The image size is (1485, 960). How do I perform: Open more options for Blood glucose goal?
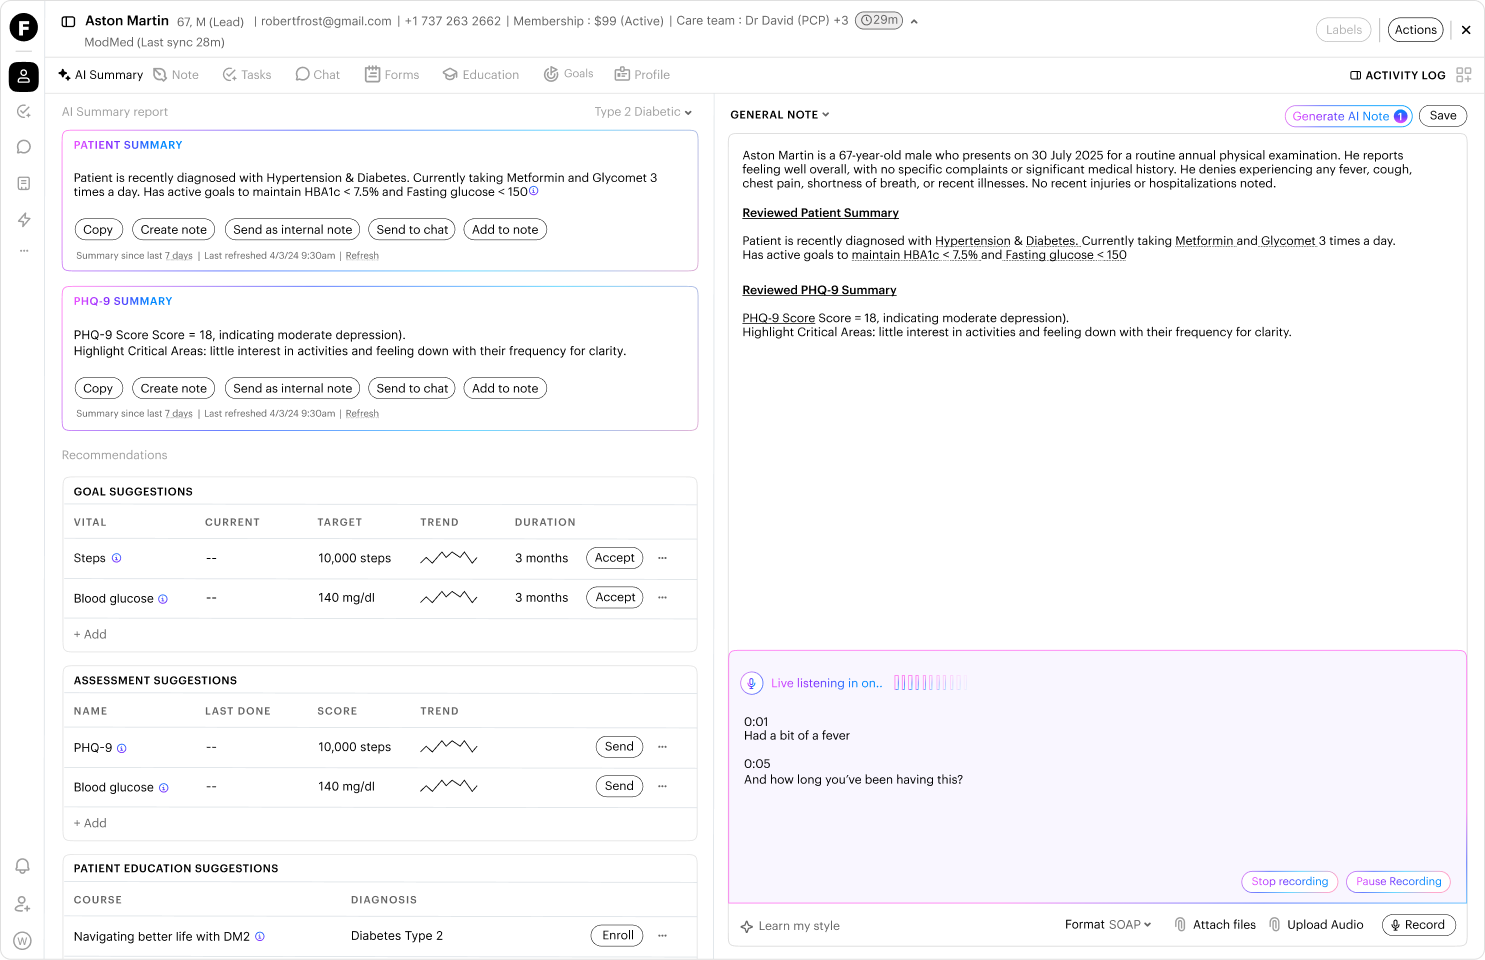(662, 598)
